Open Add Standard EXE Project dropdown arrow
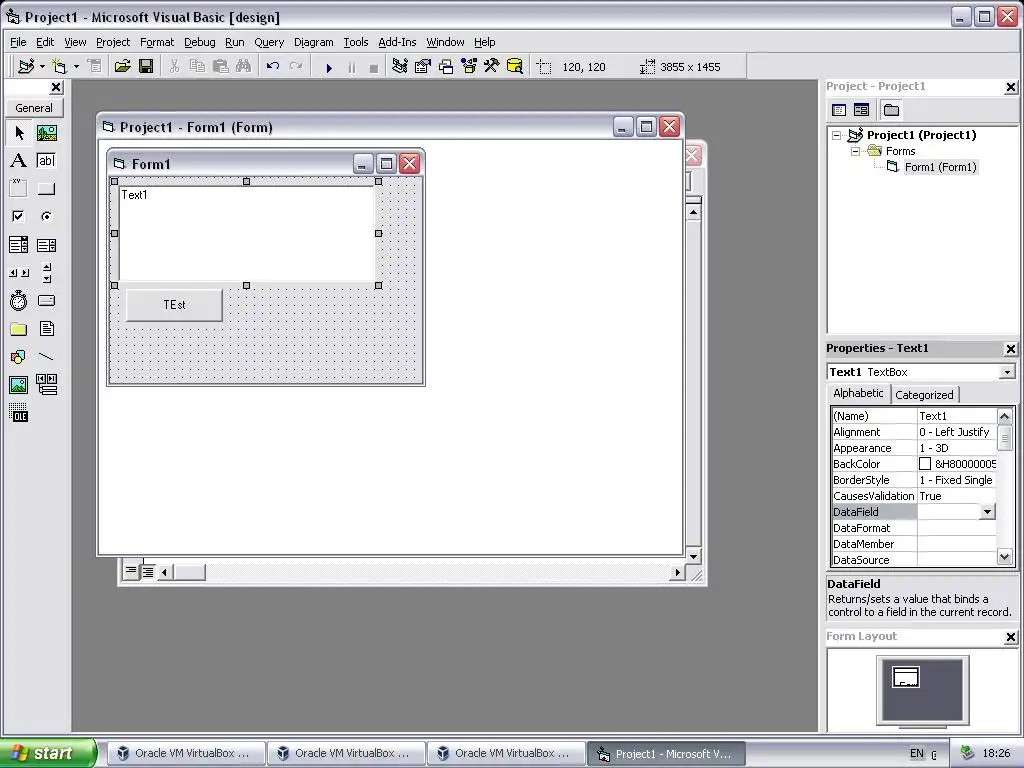Image resolution: width=1024 pixels, height=768 pixels. pyautogui.click(x=42, y=67)
